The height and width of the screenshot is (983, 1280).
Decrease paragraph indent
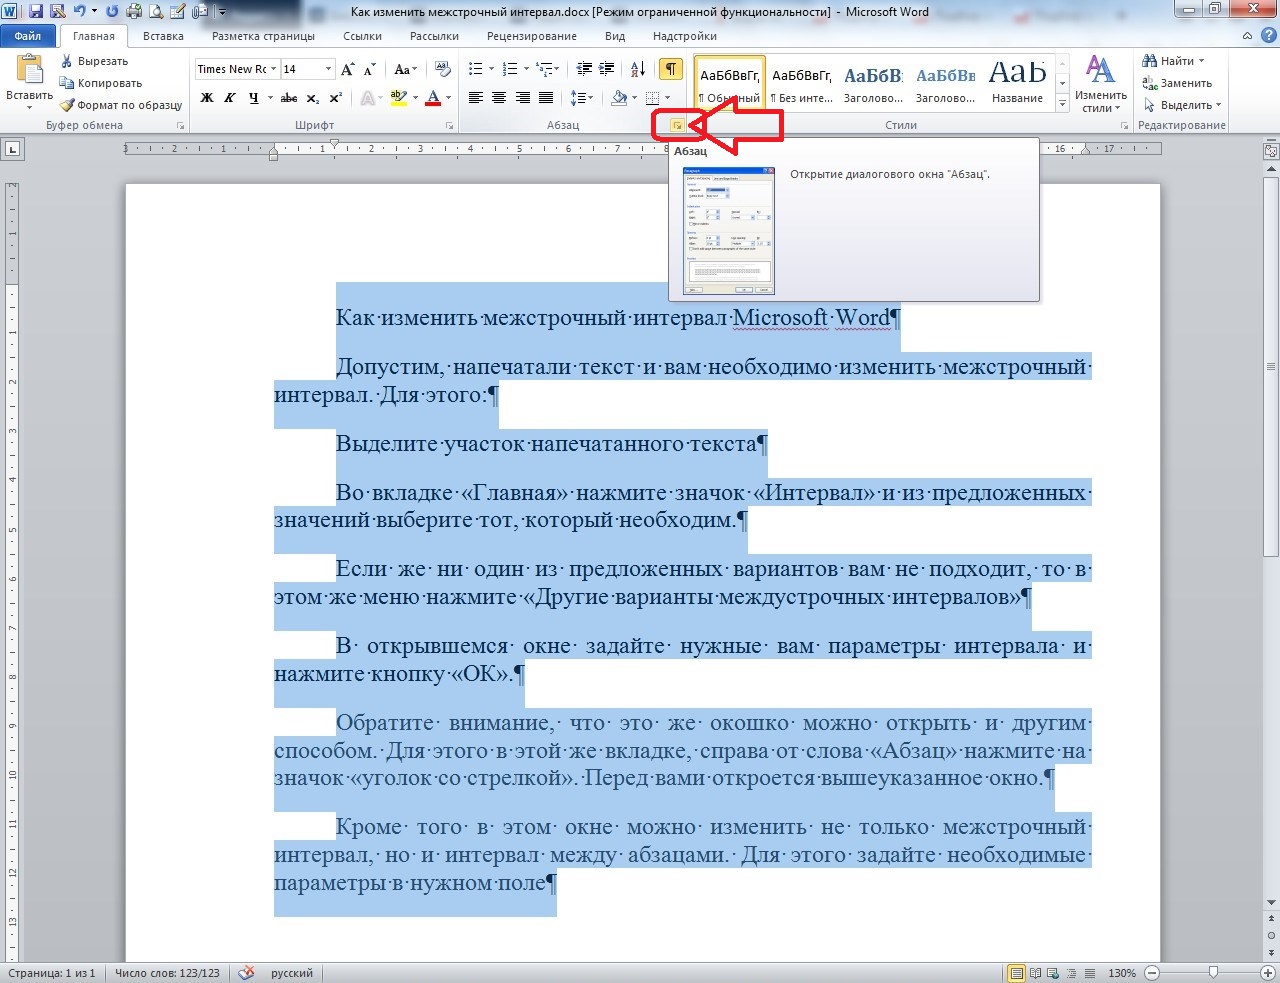(x=582, y=69)
